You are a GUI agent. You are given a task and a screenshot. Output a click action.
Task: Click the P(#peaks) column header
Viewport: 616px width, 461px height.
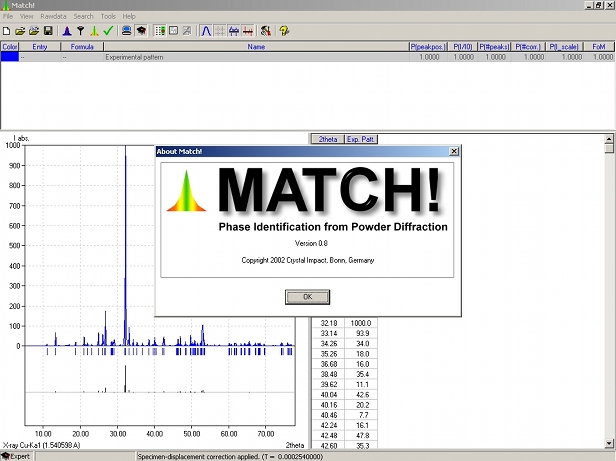coord(494,47)
